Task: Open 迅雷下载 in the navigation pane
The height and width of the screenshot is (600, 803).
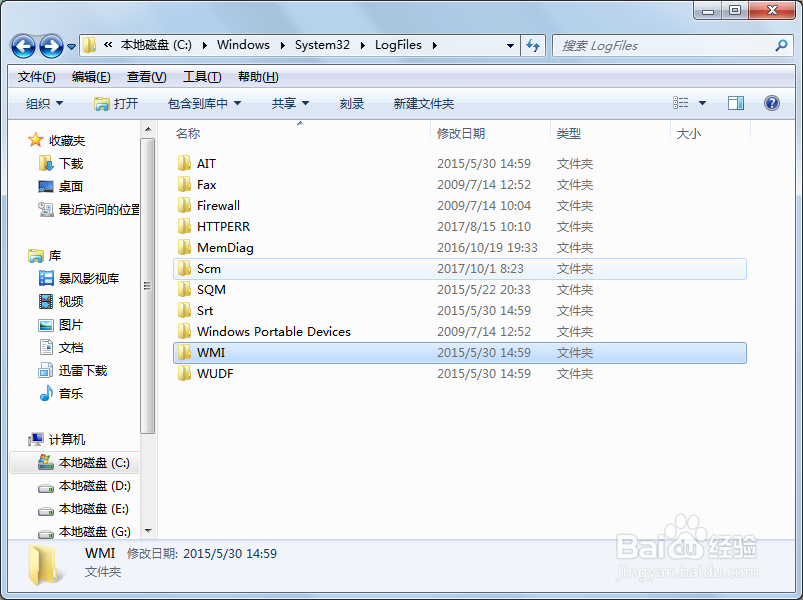Action: click(83, 371)
